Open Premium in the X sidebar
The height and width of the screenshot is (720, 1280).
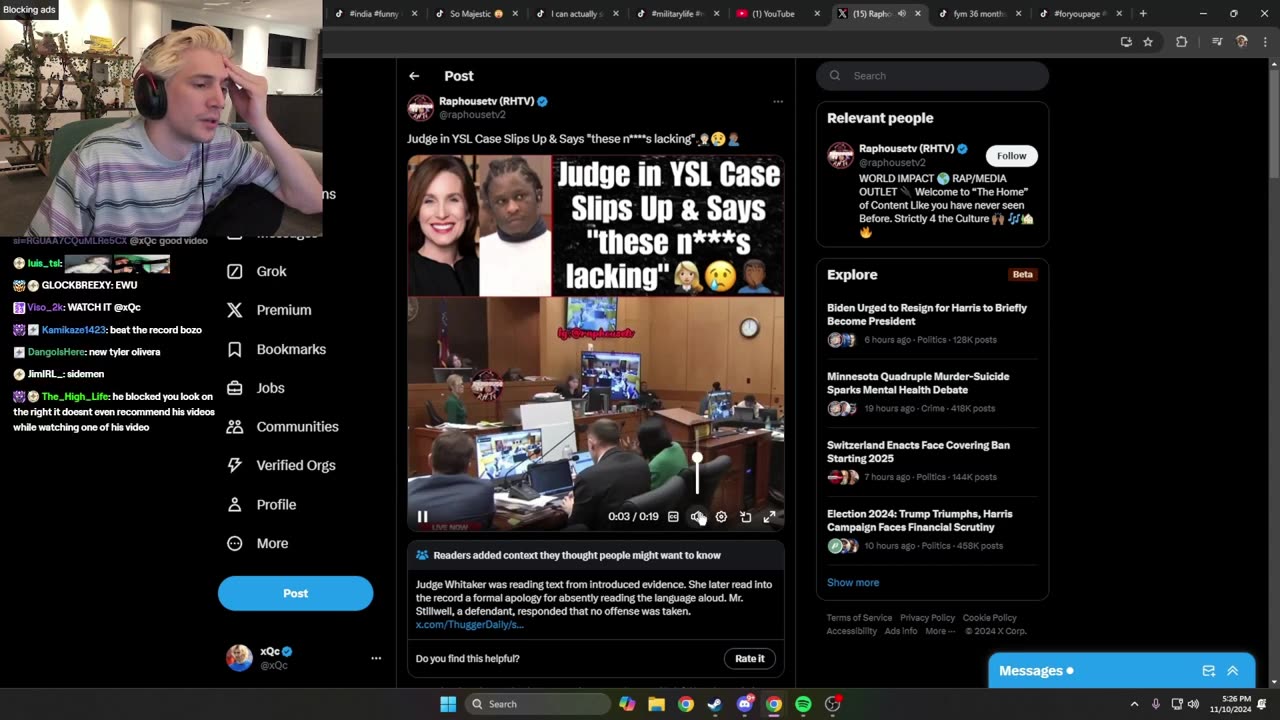269,310
